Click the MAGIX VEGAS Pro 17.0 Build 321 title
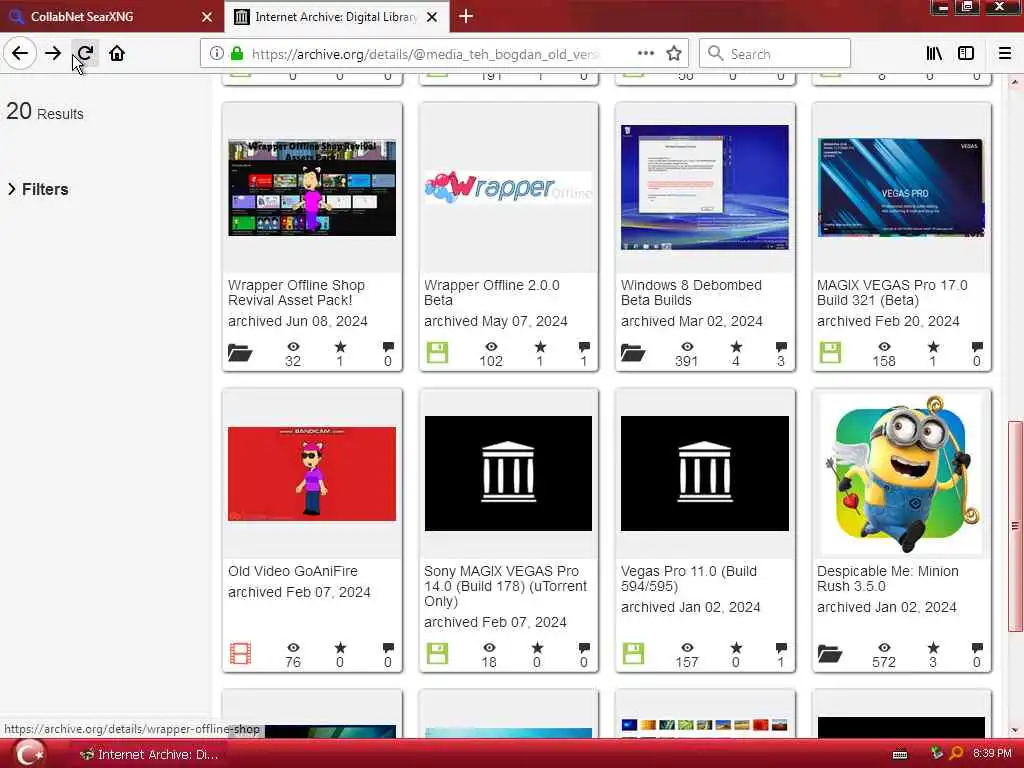Viewport: 1024px width, 768px height. pyautogui.click(x=892, y=293)
